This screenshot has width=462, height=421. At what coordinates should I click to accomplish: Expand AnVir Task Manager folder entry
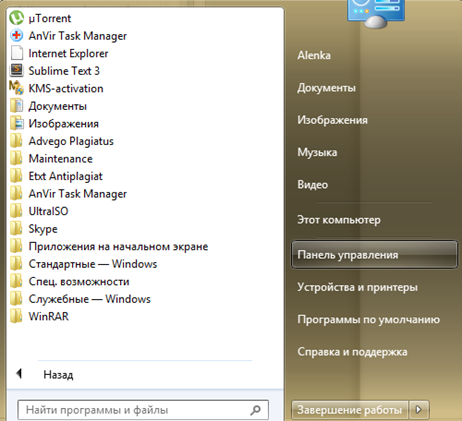(x=78, y=194)
